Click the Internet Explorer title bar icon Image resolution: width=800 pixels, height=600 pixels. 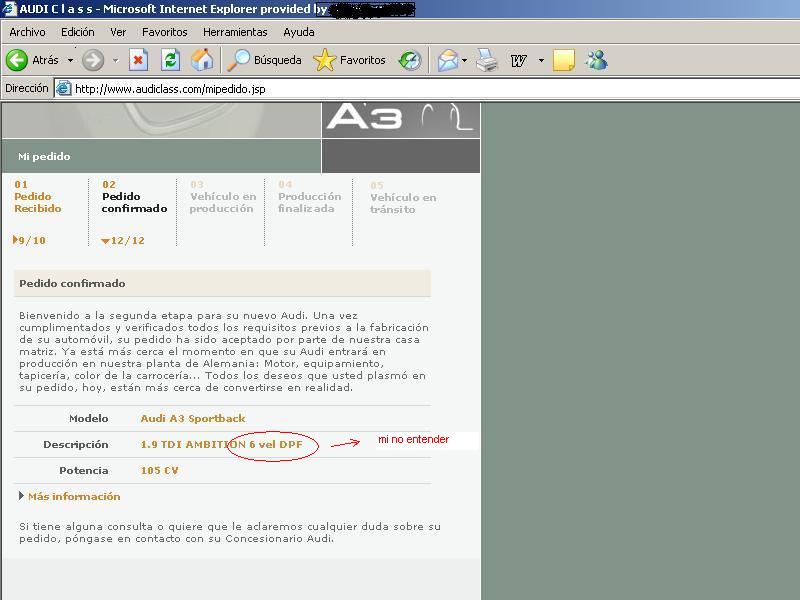[10, 9]
